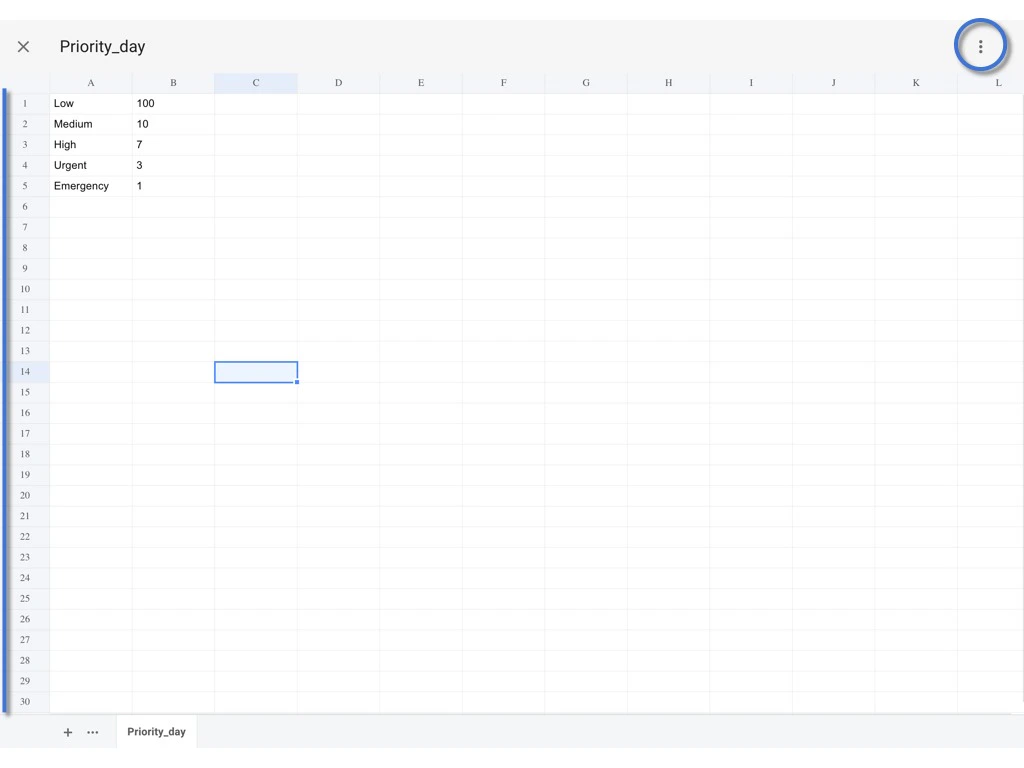Select row 30 header
Viewport: 1024px width, 768px height.
click(x=24, y=701)
